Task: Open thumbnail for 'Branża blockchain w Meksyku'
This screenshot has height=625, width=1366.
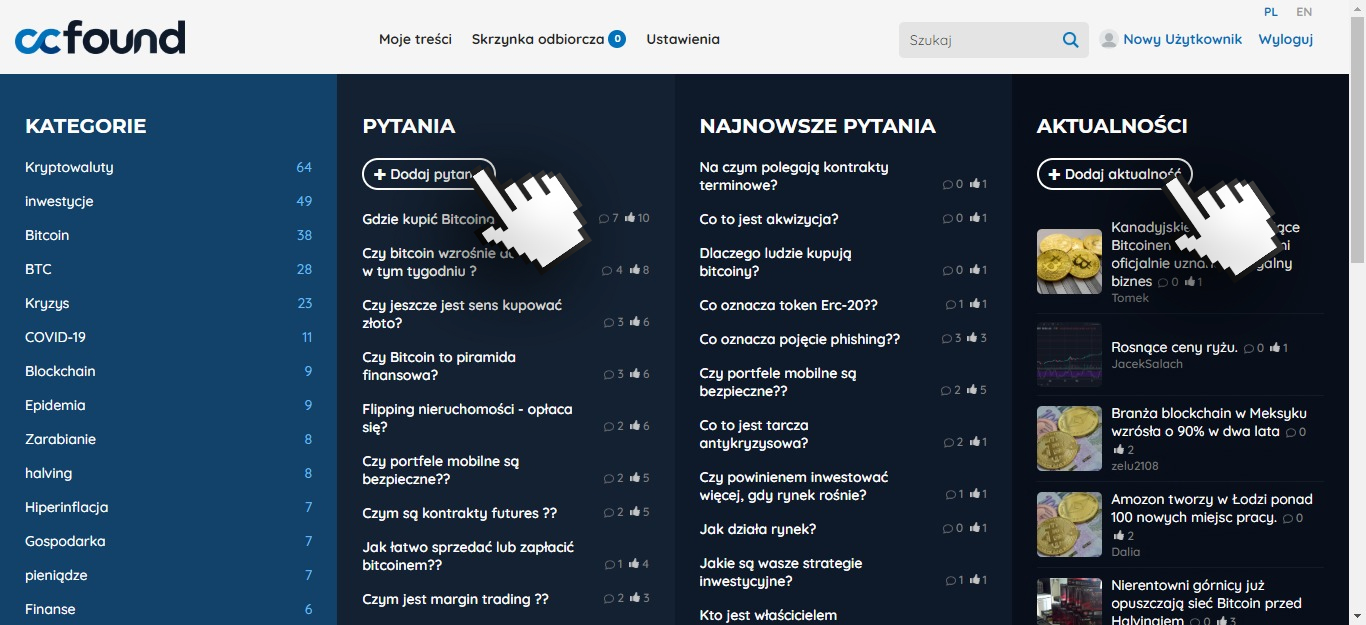Action: tap(1069, 438)
